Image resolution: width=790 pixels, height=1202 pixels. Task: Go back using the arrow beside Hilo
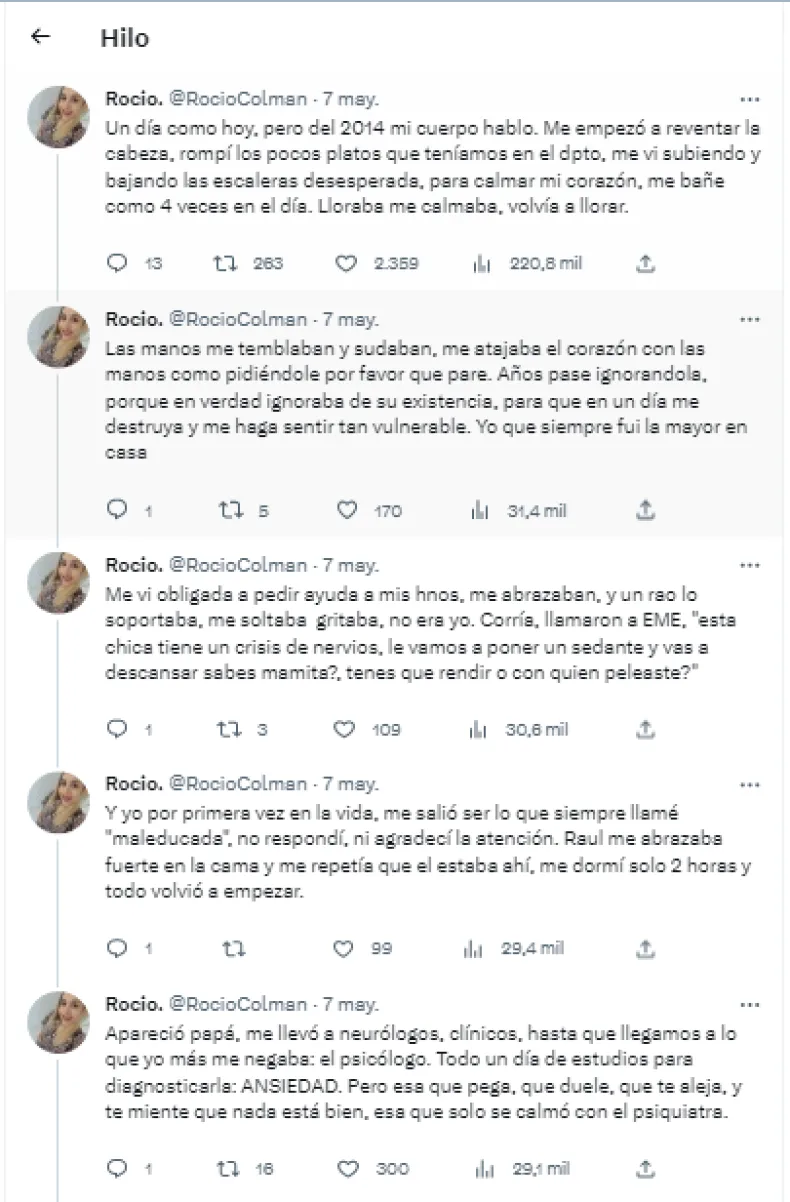tap(40, 38)
